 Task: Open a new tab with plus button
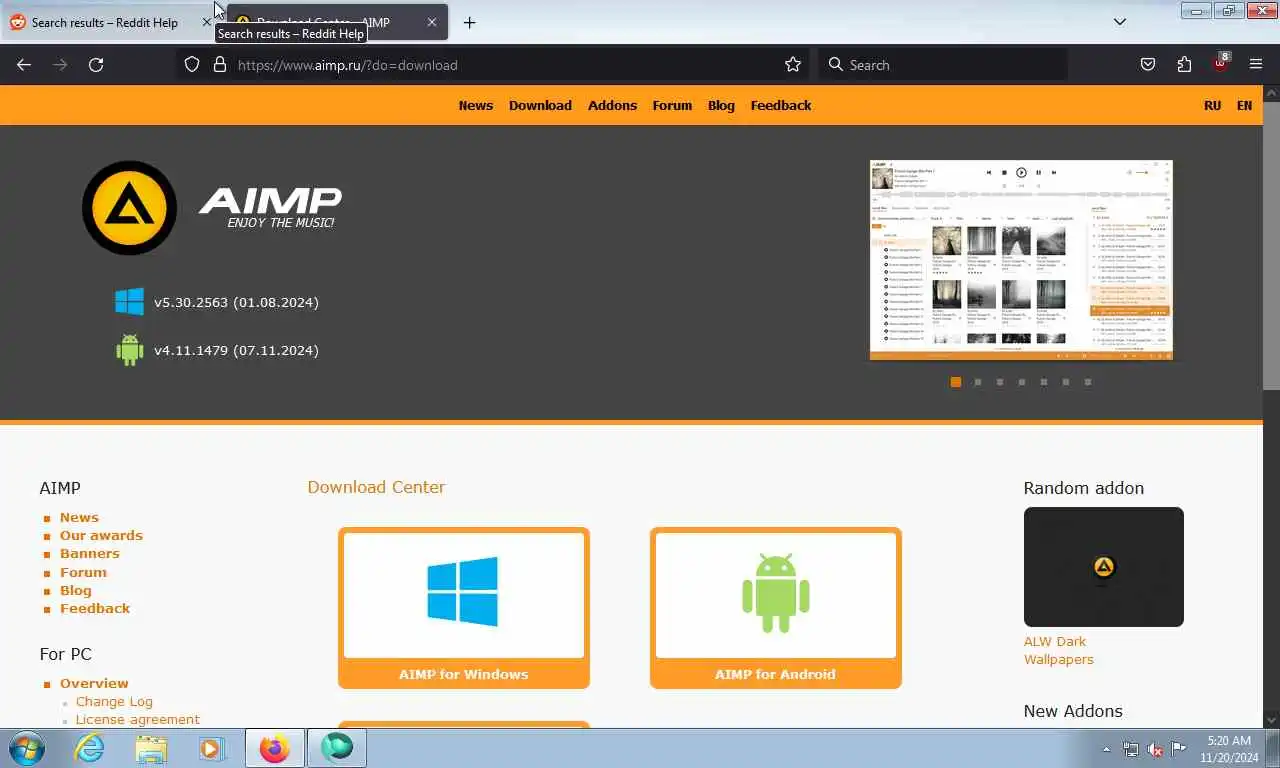click(x=469, y=22)
